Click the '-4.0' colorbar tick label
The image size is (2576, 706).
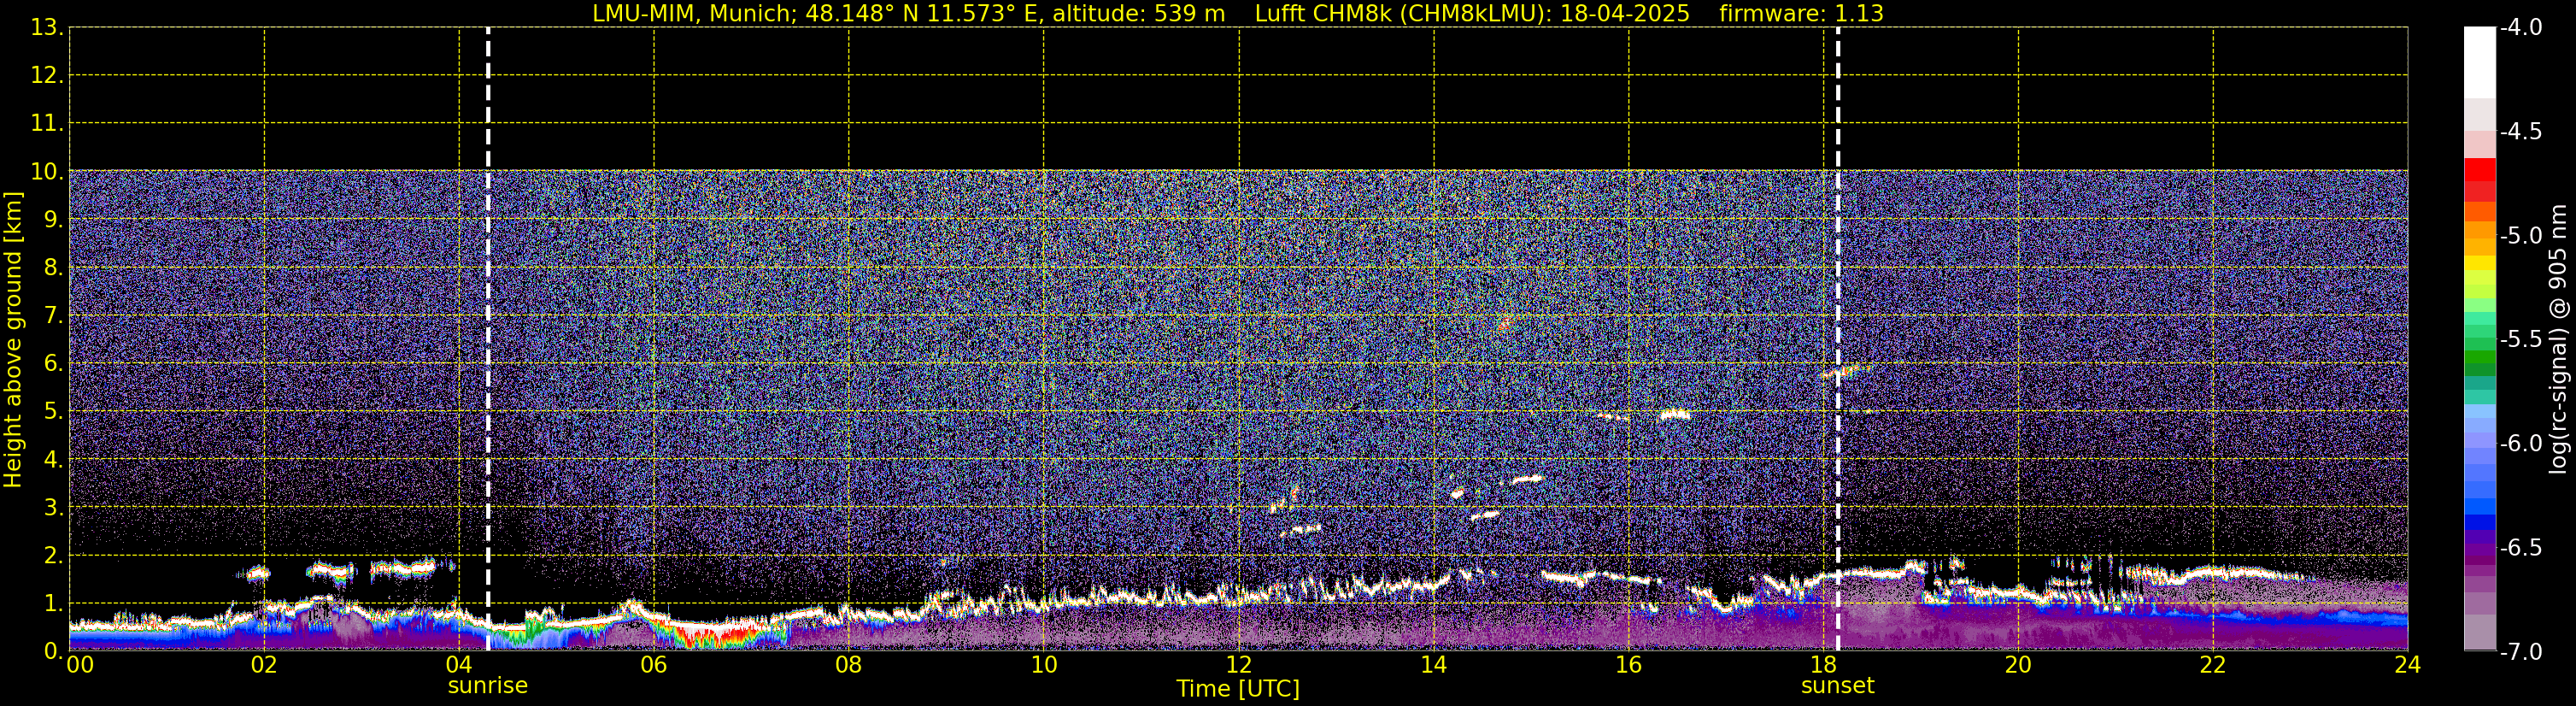2520,28
